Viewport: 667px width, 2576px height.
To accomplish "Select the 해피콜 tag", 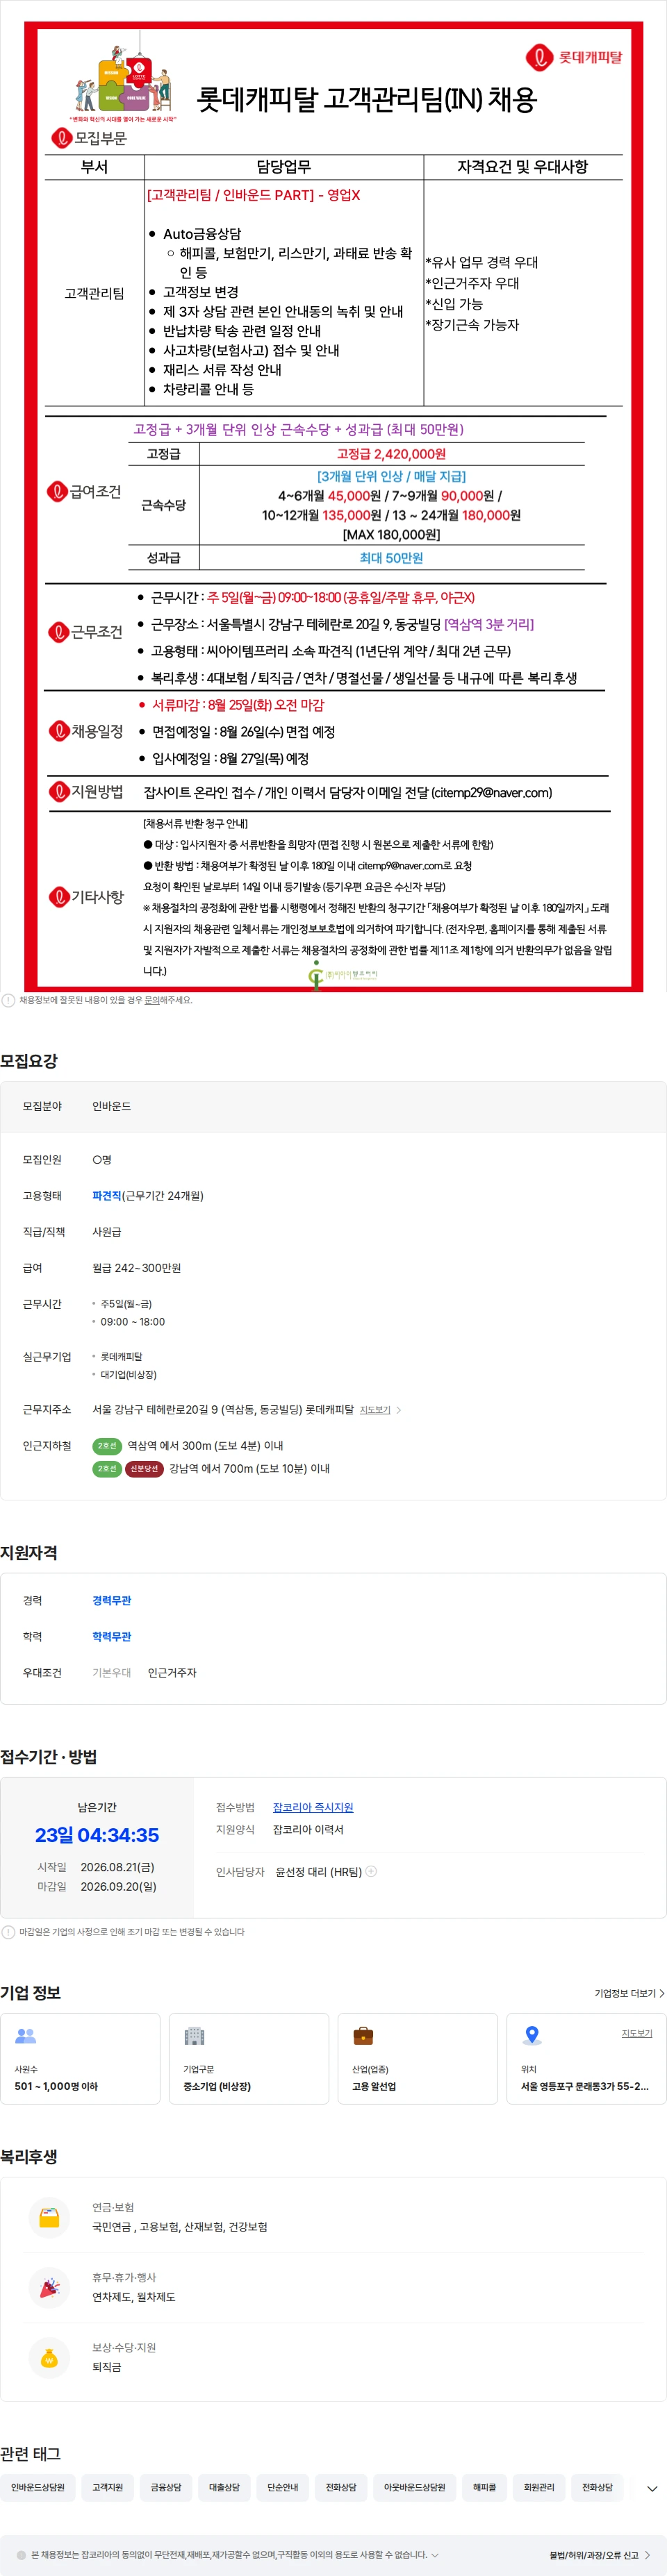I will (485, 2487).
